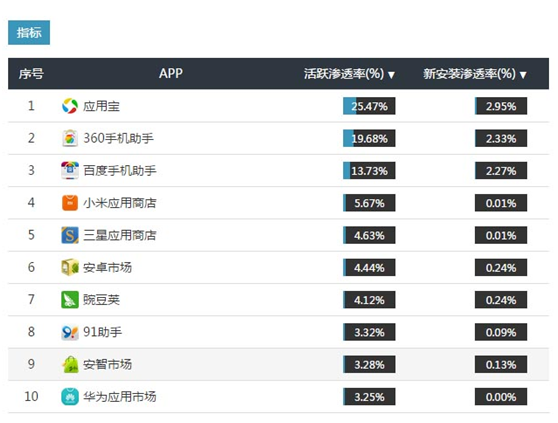
Task: Sort by 新安装渗透率 arrow
Action: click(x=523, y=75)
